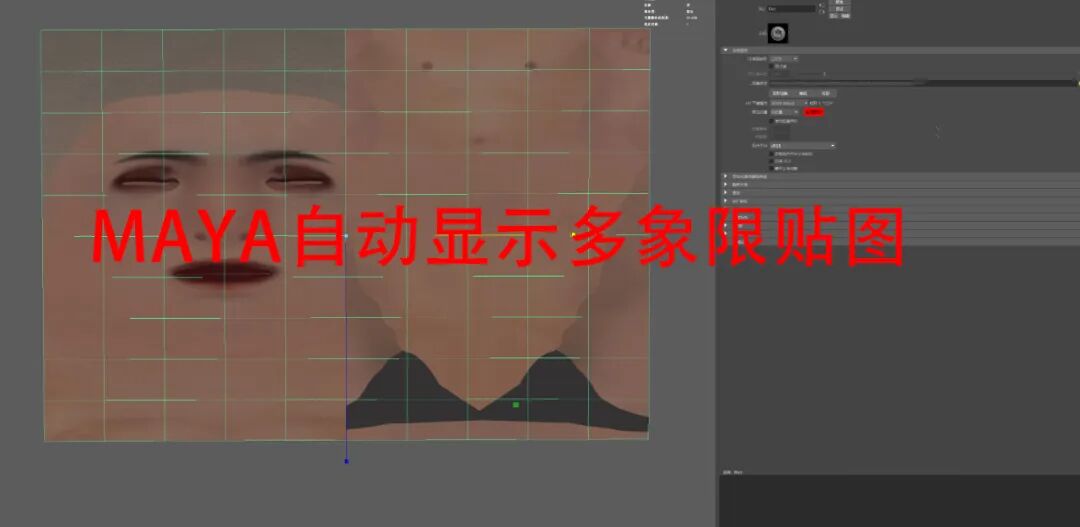The width and height of the screenshot is (1080, 527).
Task: Click the notes text area at panel bottom
Action: [900, 501]
